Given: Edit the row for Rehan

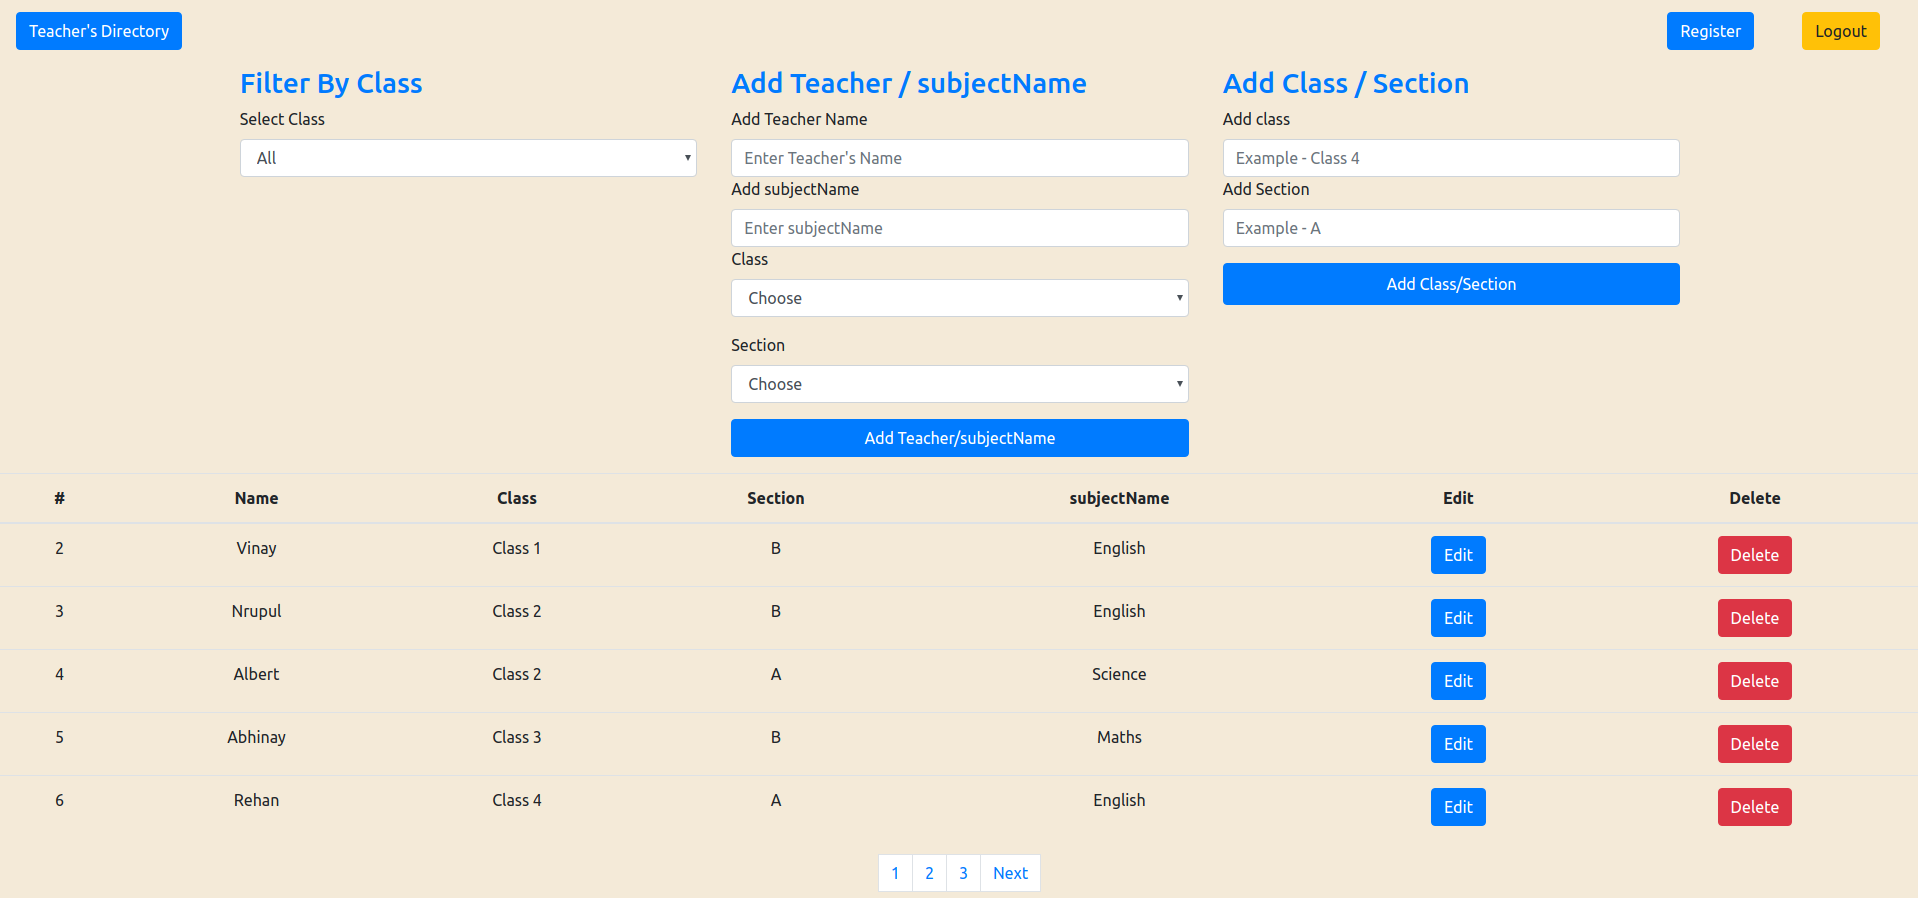Looking at the screenshot, I should click(x=1457, y=807).
